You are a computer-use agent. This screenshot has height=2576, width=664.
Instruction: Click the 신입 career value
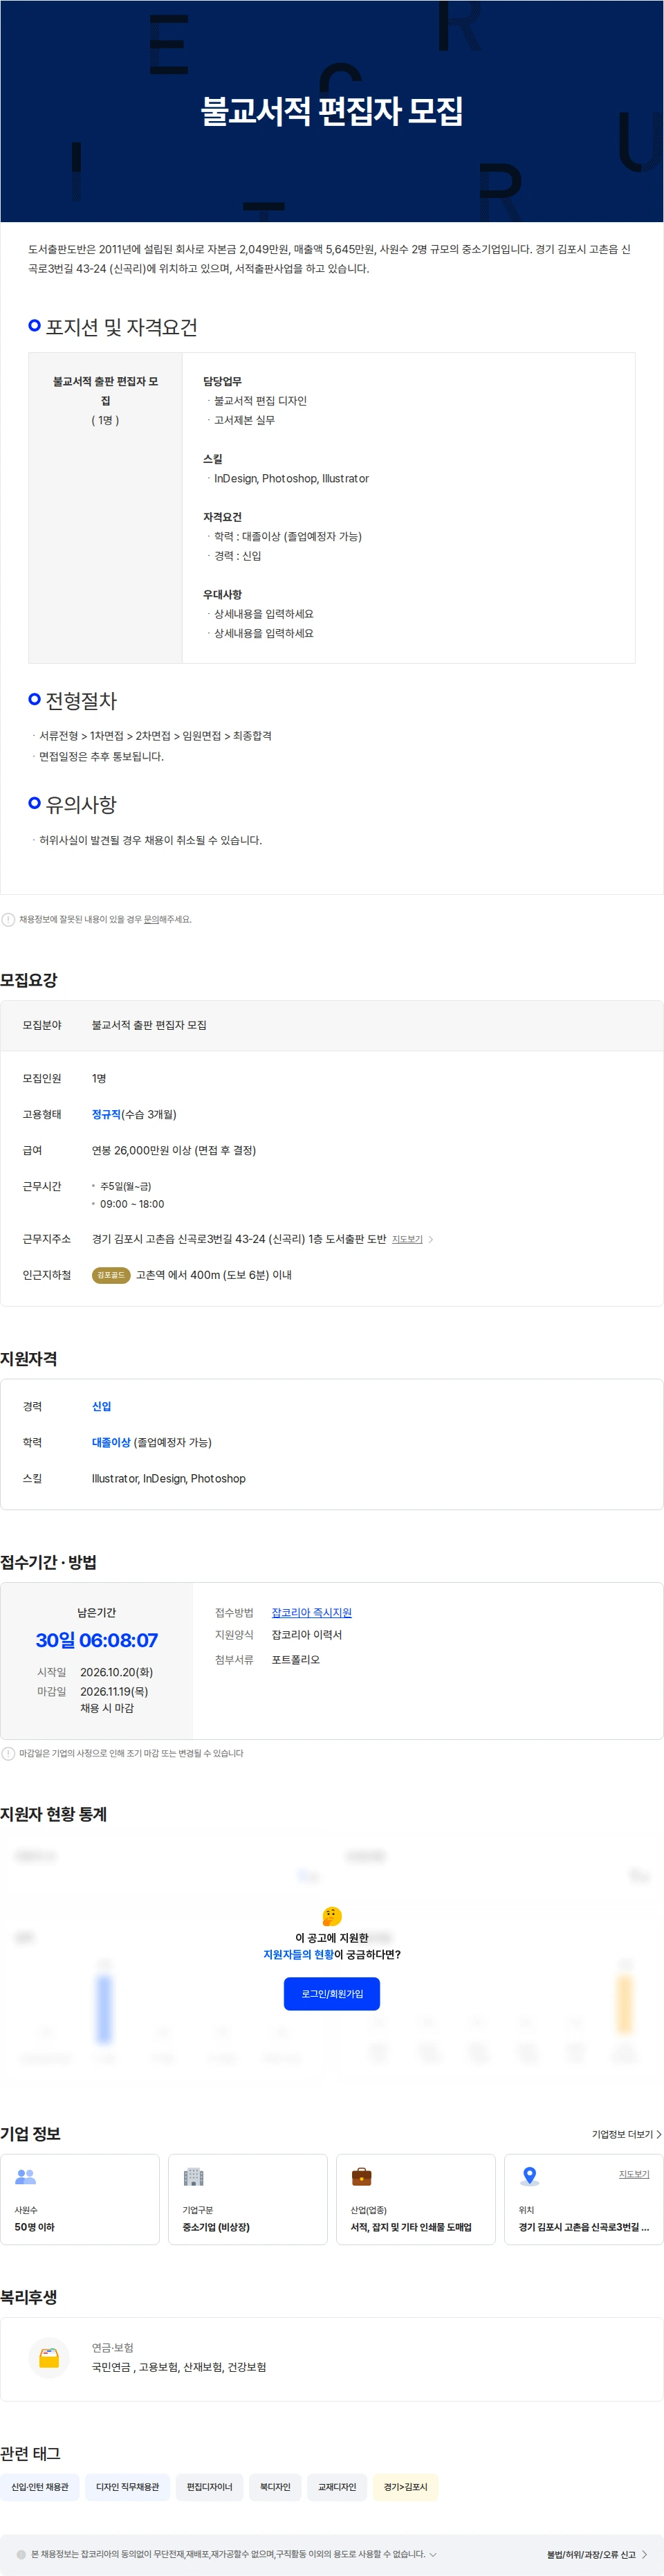(x=101, y=1406)
